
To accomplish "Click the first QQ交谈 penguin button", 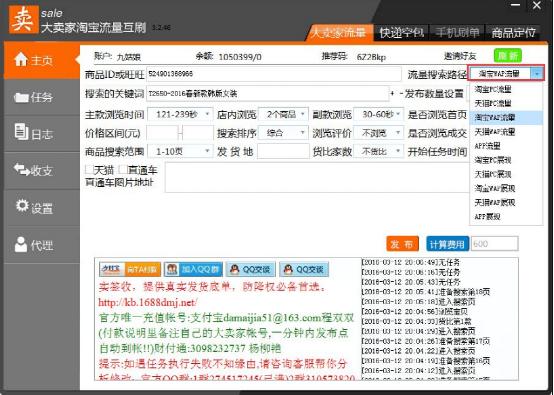I will tap(252, 270).
